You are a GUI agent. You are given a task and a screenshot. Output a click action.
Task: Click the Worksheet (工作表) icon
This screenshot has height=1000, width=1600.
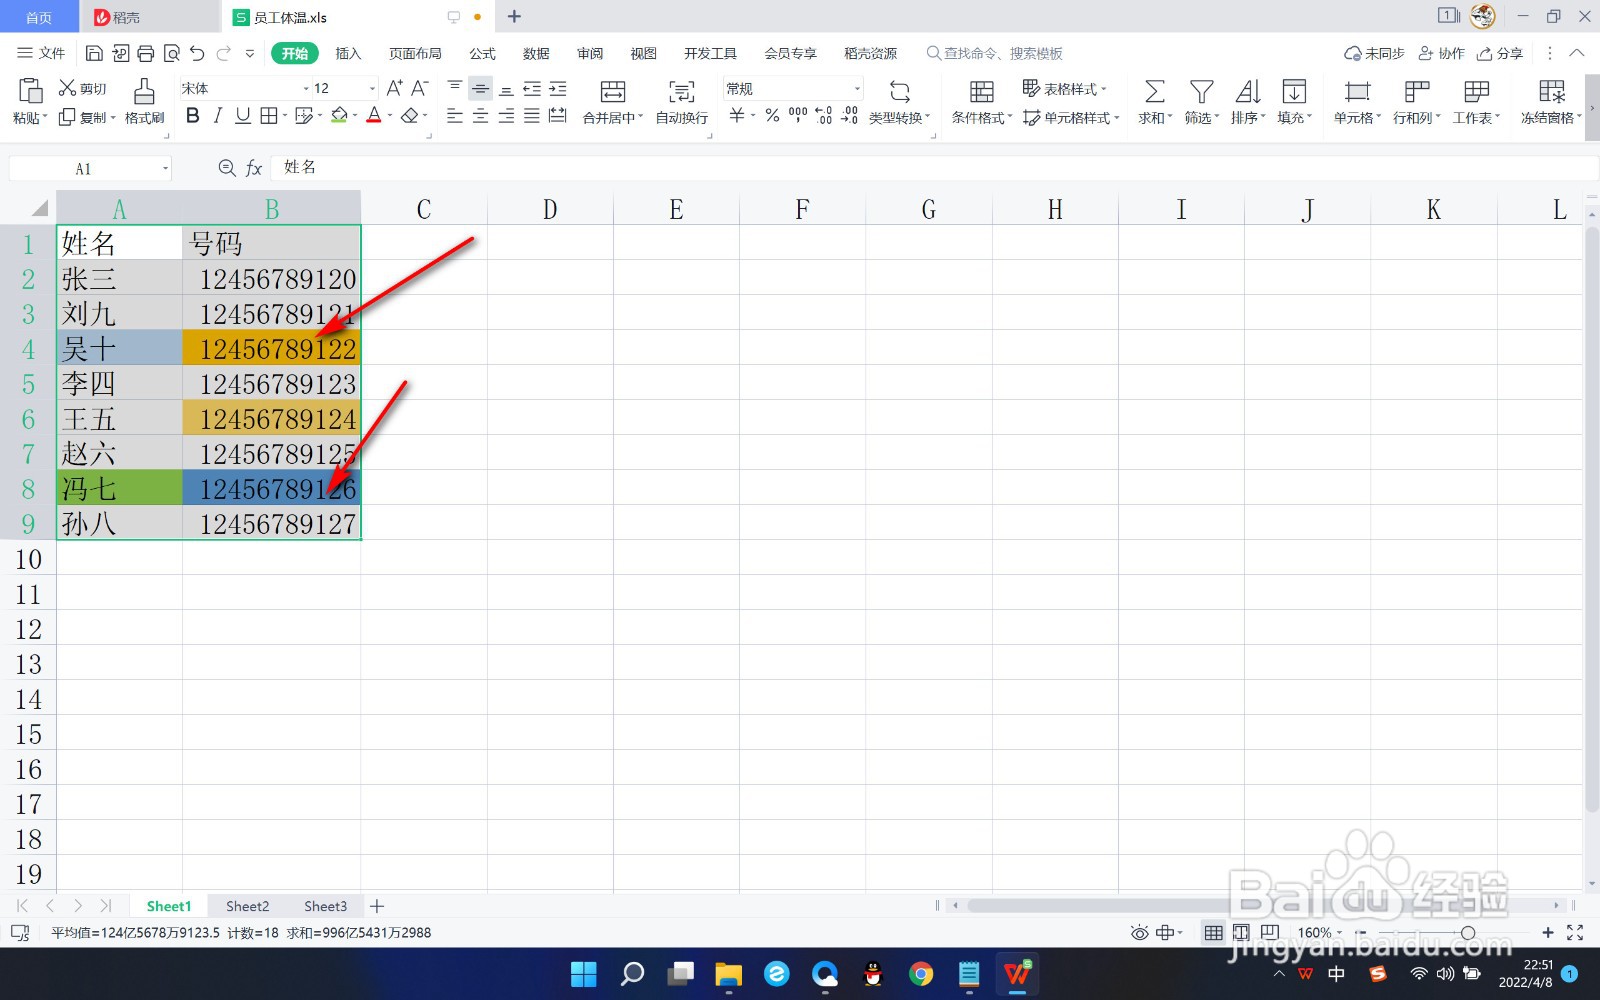pyautogui.click(x=1476, y=92)
